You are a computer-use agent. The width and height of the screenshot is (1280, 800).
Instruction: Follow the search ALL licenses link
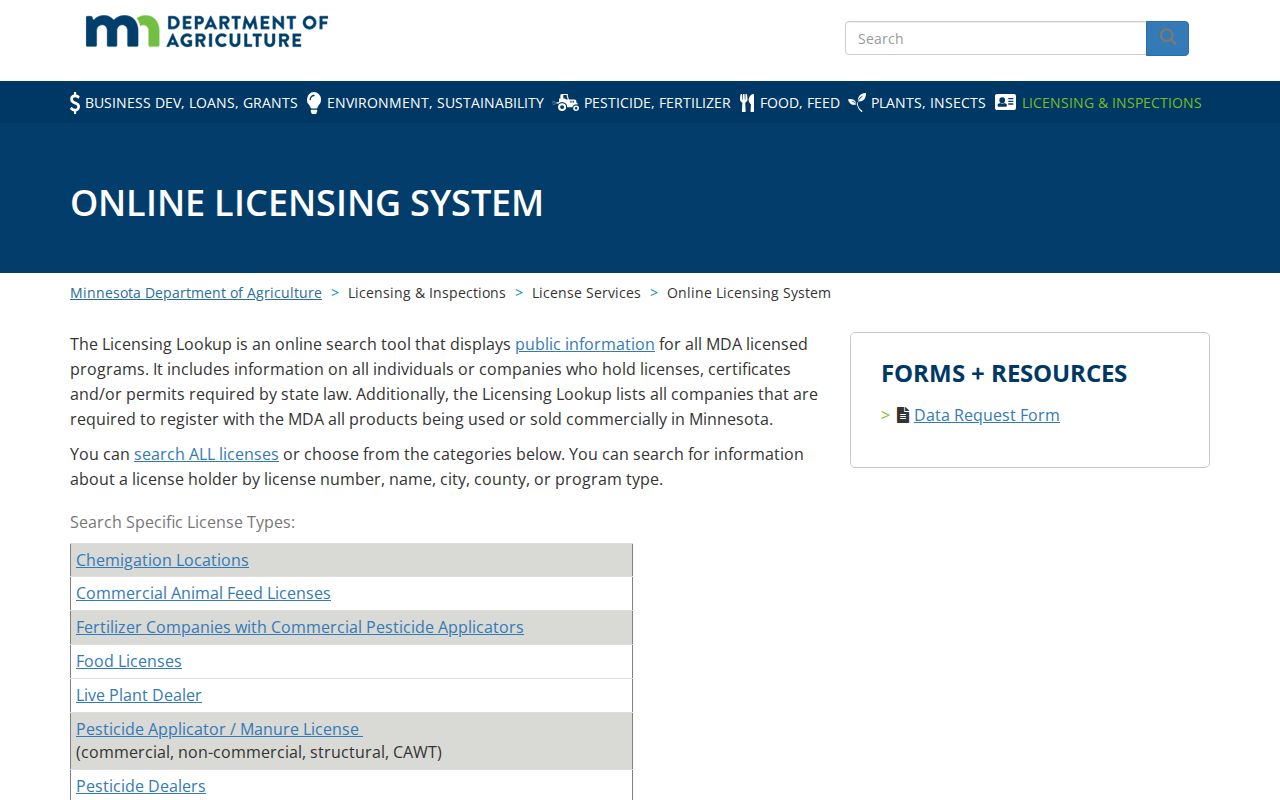pos(206,454)
